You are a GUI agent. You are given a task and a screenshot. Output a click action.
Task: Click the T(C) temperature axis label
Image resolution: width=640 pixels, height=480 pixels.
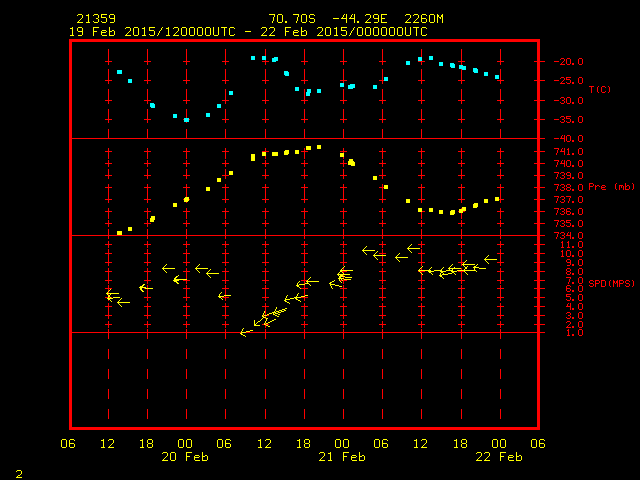coord(600,89)
